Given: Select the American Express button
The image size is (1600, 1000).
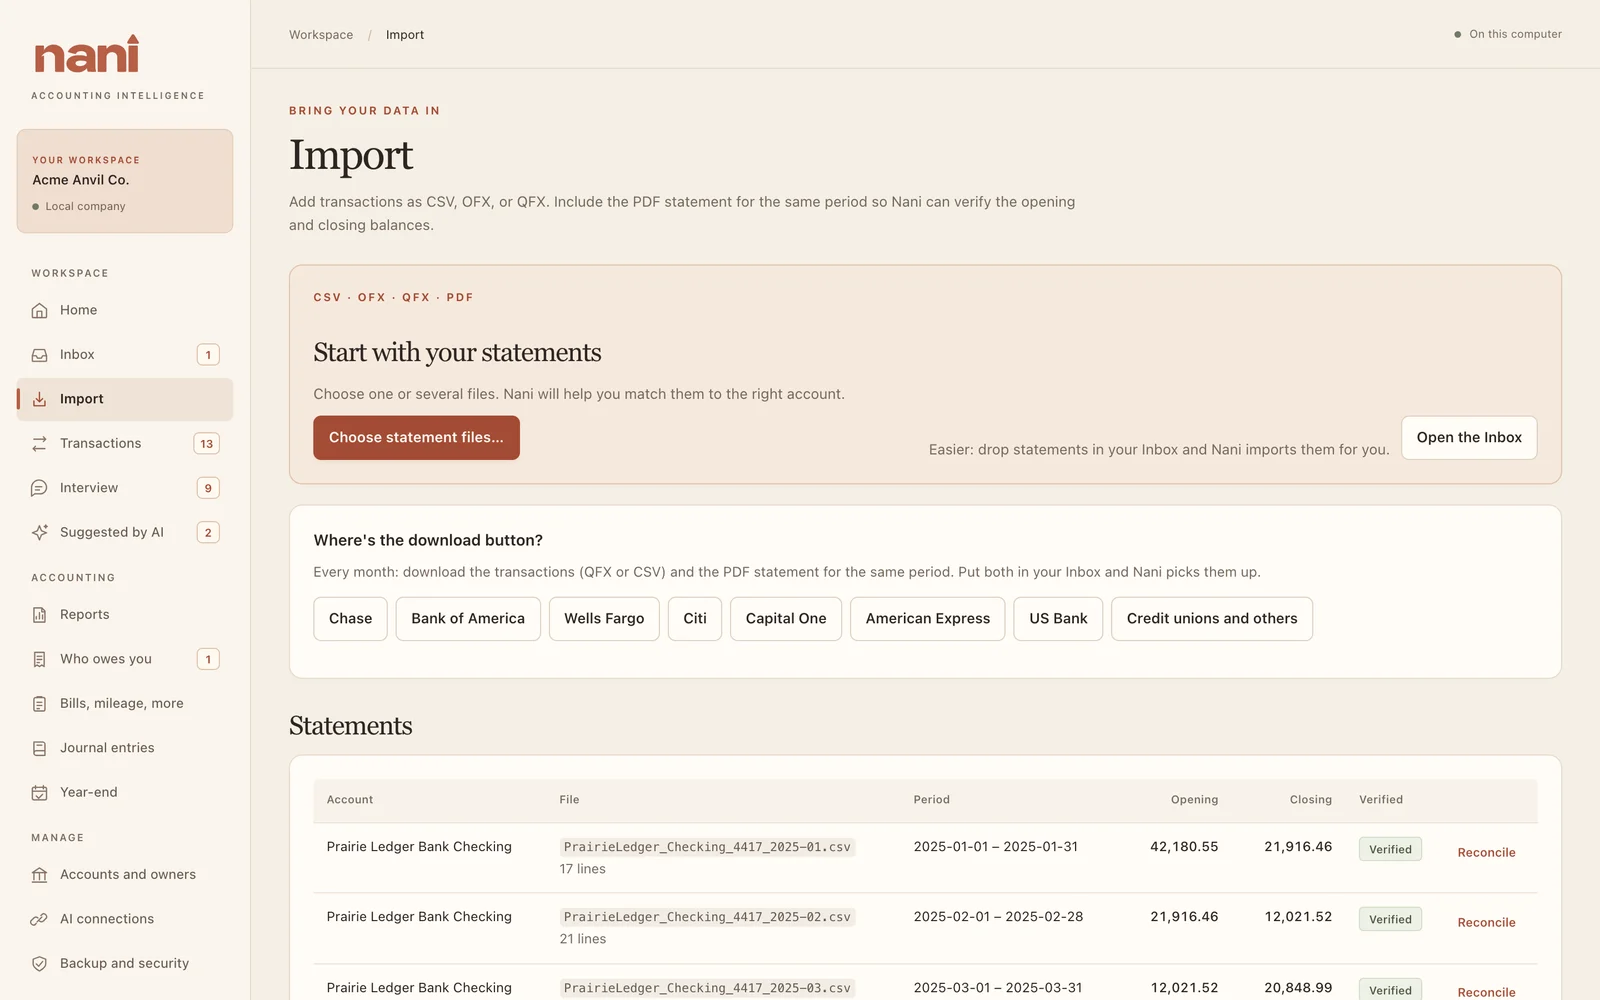Looking at the screenshot, I should tap(928, 619).
